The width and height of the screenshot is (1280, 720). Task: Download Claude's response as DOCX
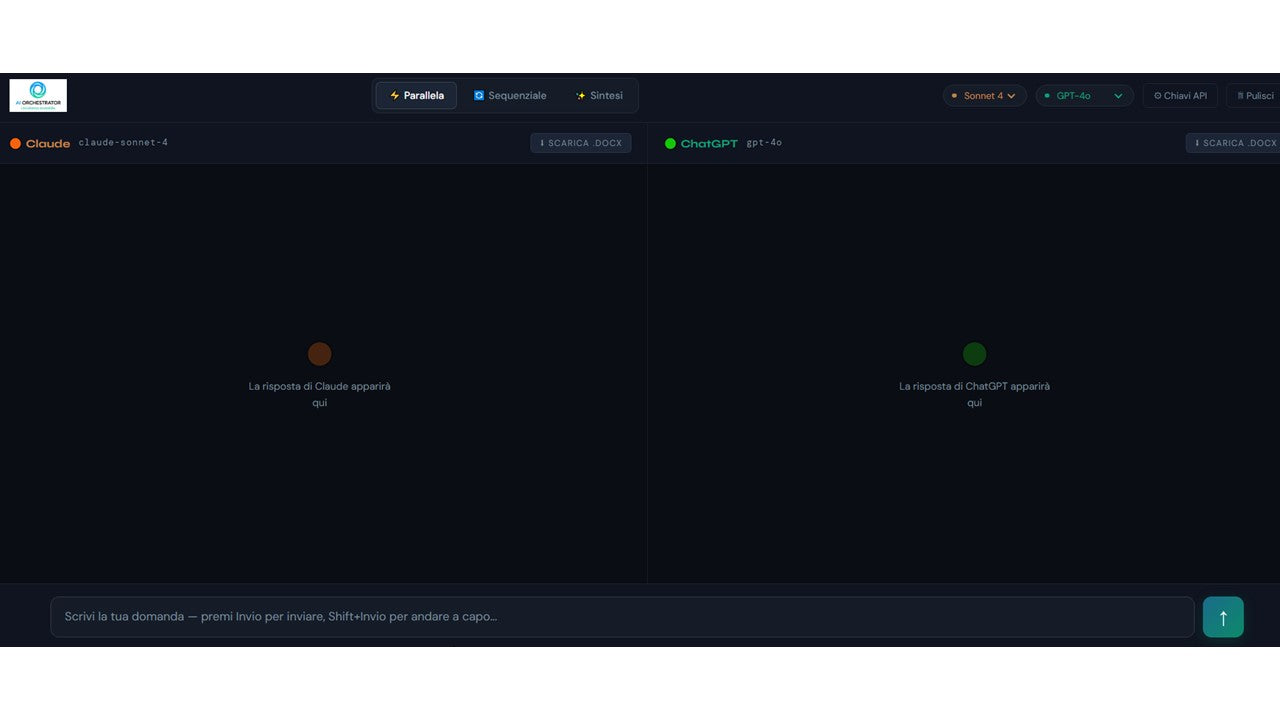pos(581,142)
